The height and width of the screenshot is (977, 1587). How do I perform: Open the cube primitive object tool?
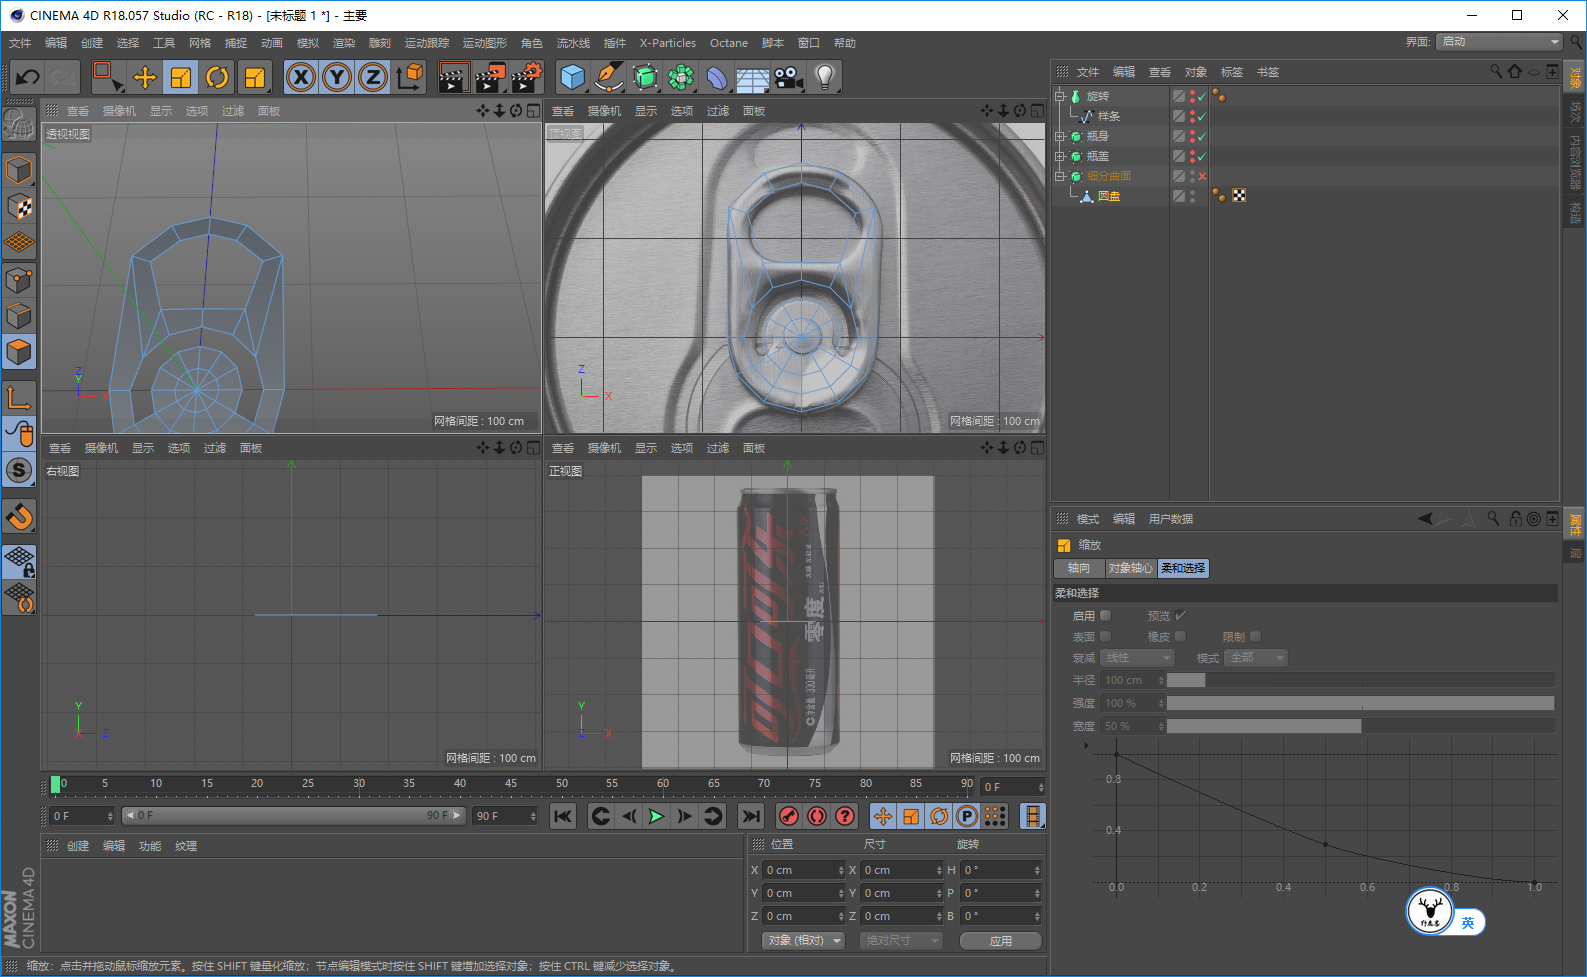tap(572, 77)
